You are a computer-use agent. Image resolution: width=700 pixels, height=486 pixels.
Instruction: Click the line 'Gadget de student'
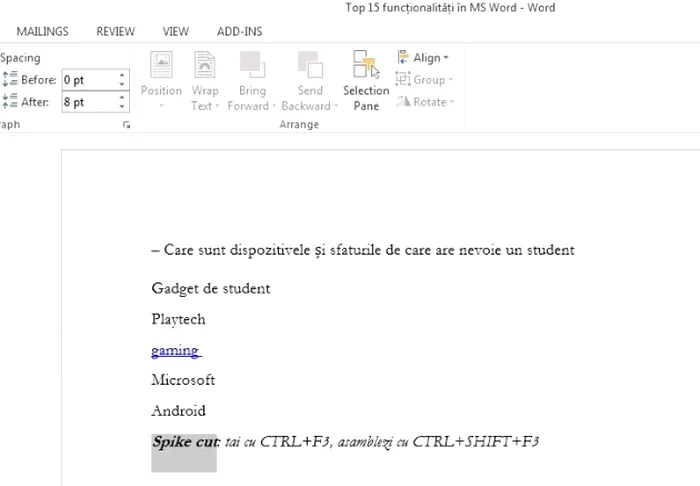[x=211, y=289]
